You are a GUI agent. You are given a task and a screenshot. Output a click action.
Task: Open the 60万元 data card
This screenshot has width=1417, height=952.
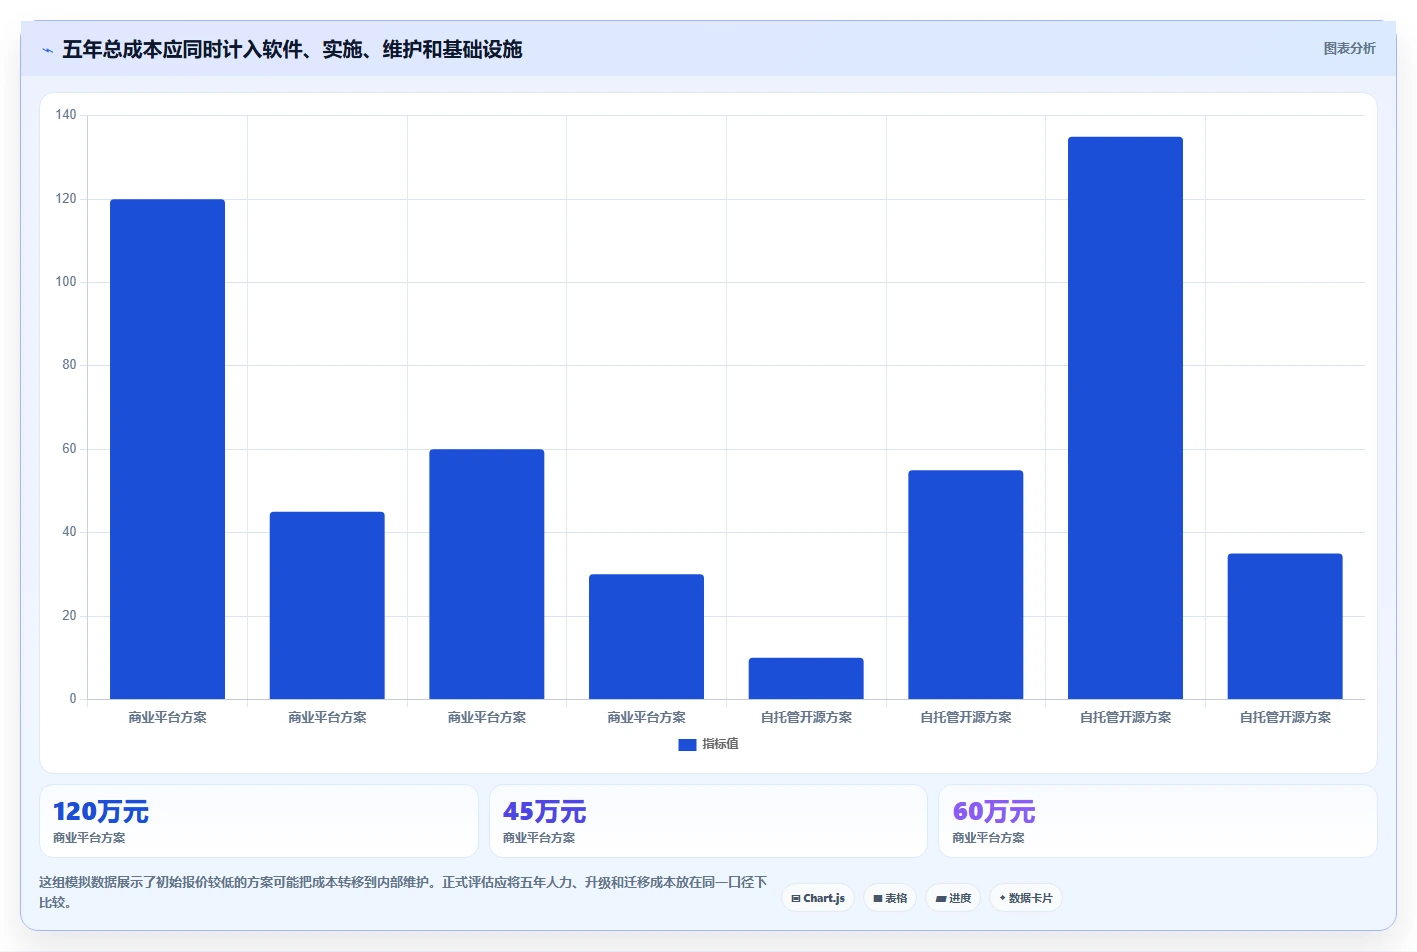tap(1158, 821)
